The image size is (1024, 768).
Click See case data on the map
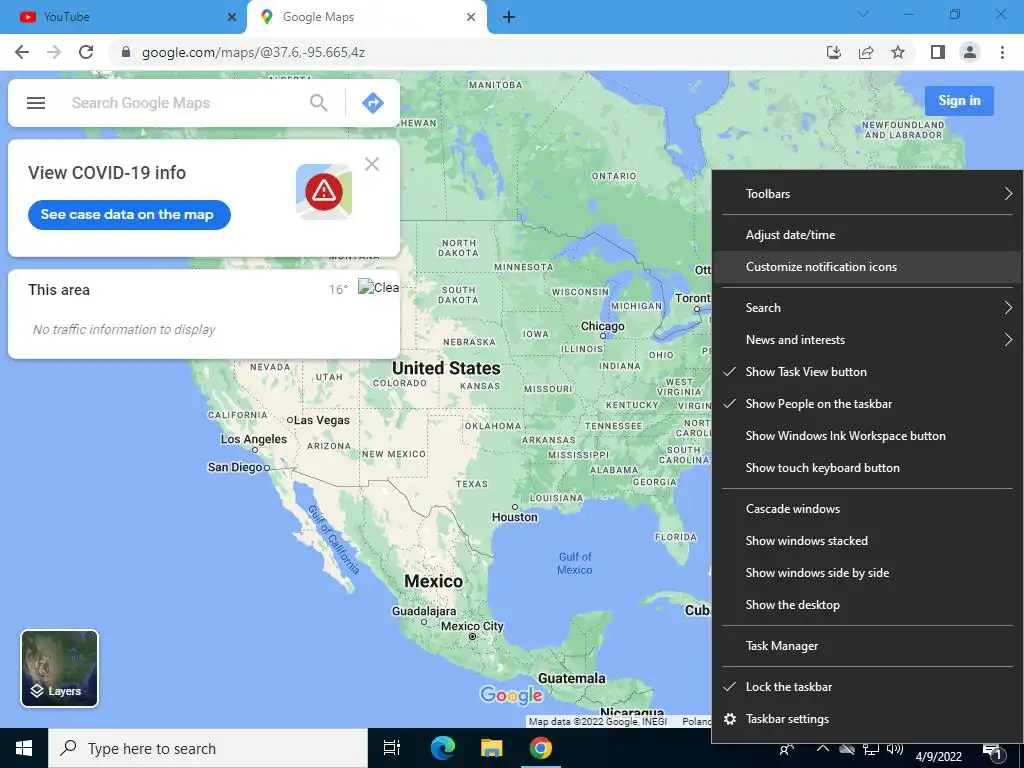129,215
